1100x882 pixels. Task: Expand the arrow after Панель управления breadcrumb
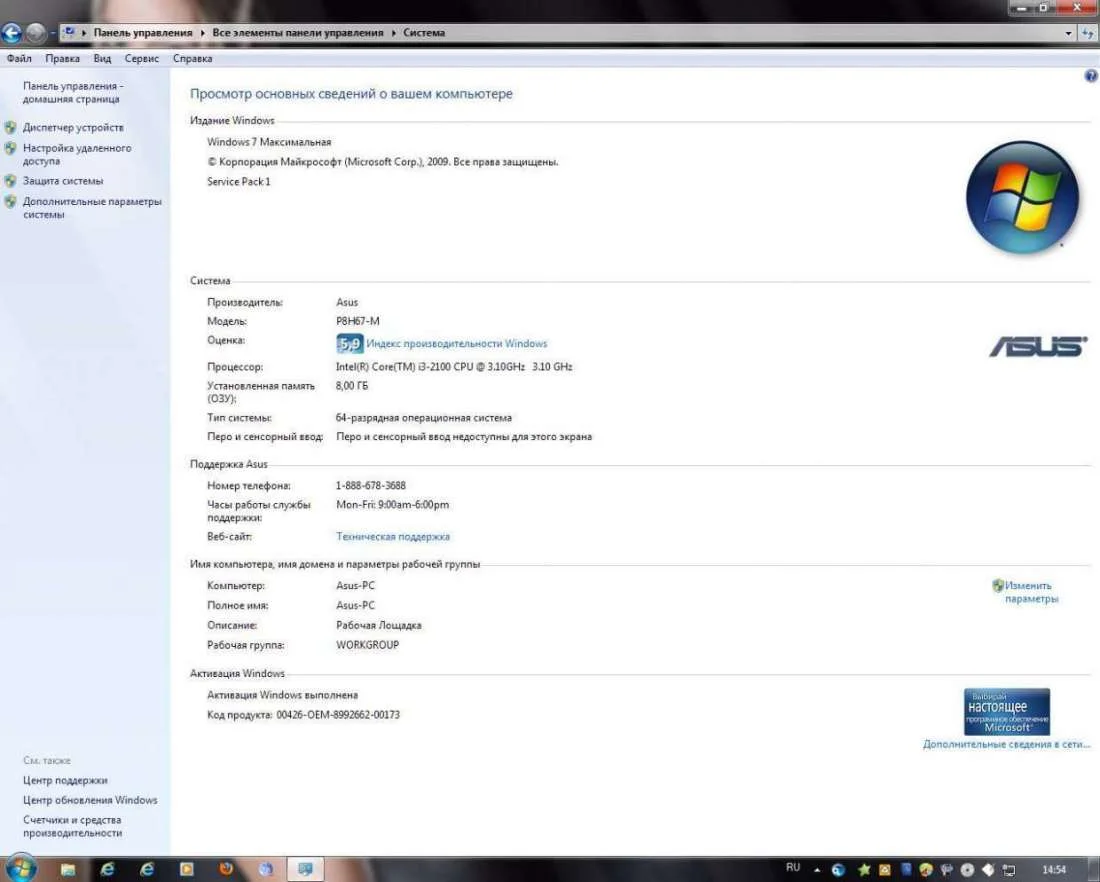pos(202,33)
